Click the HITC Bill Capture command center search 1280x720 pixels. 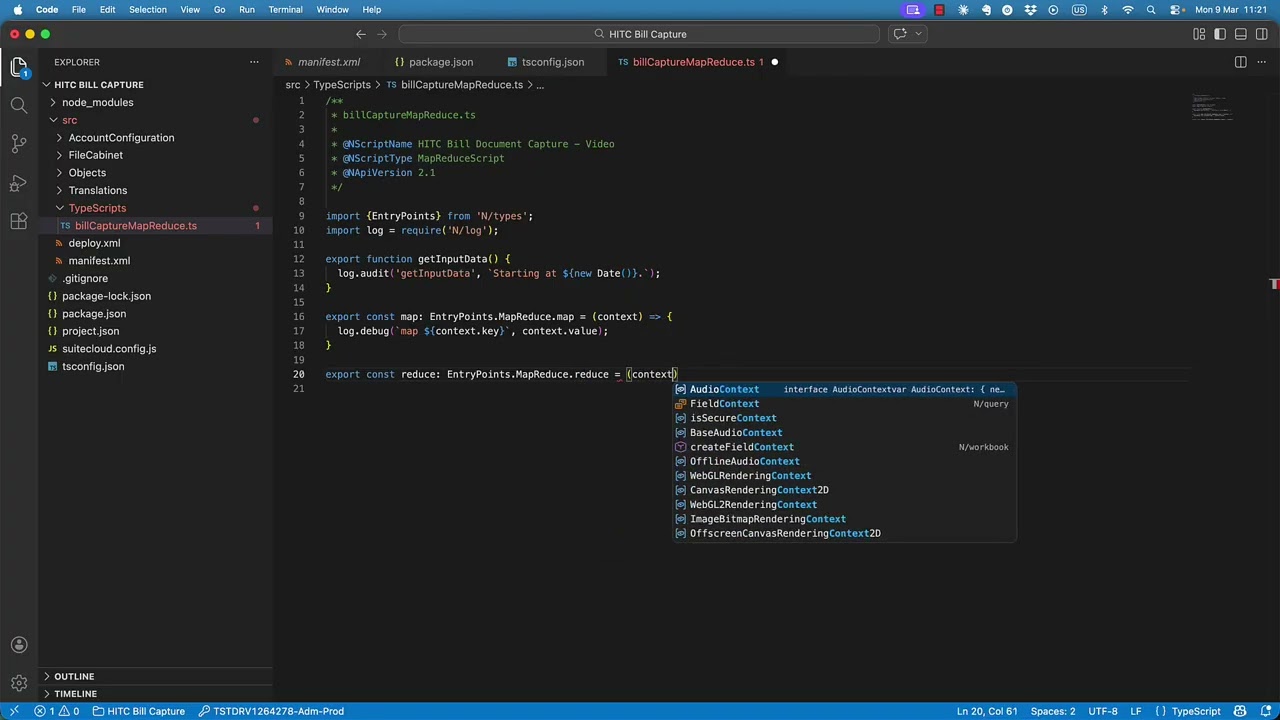tap(640, 34)
